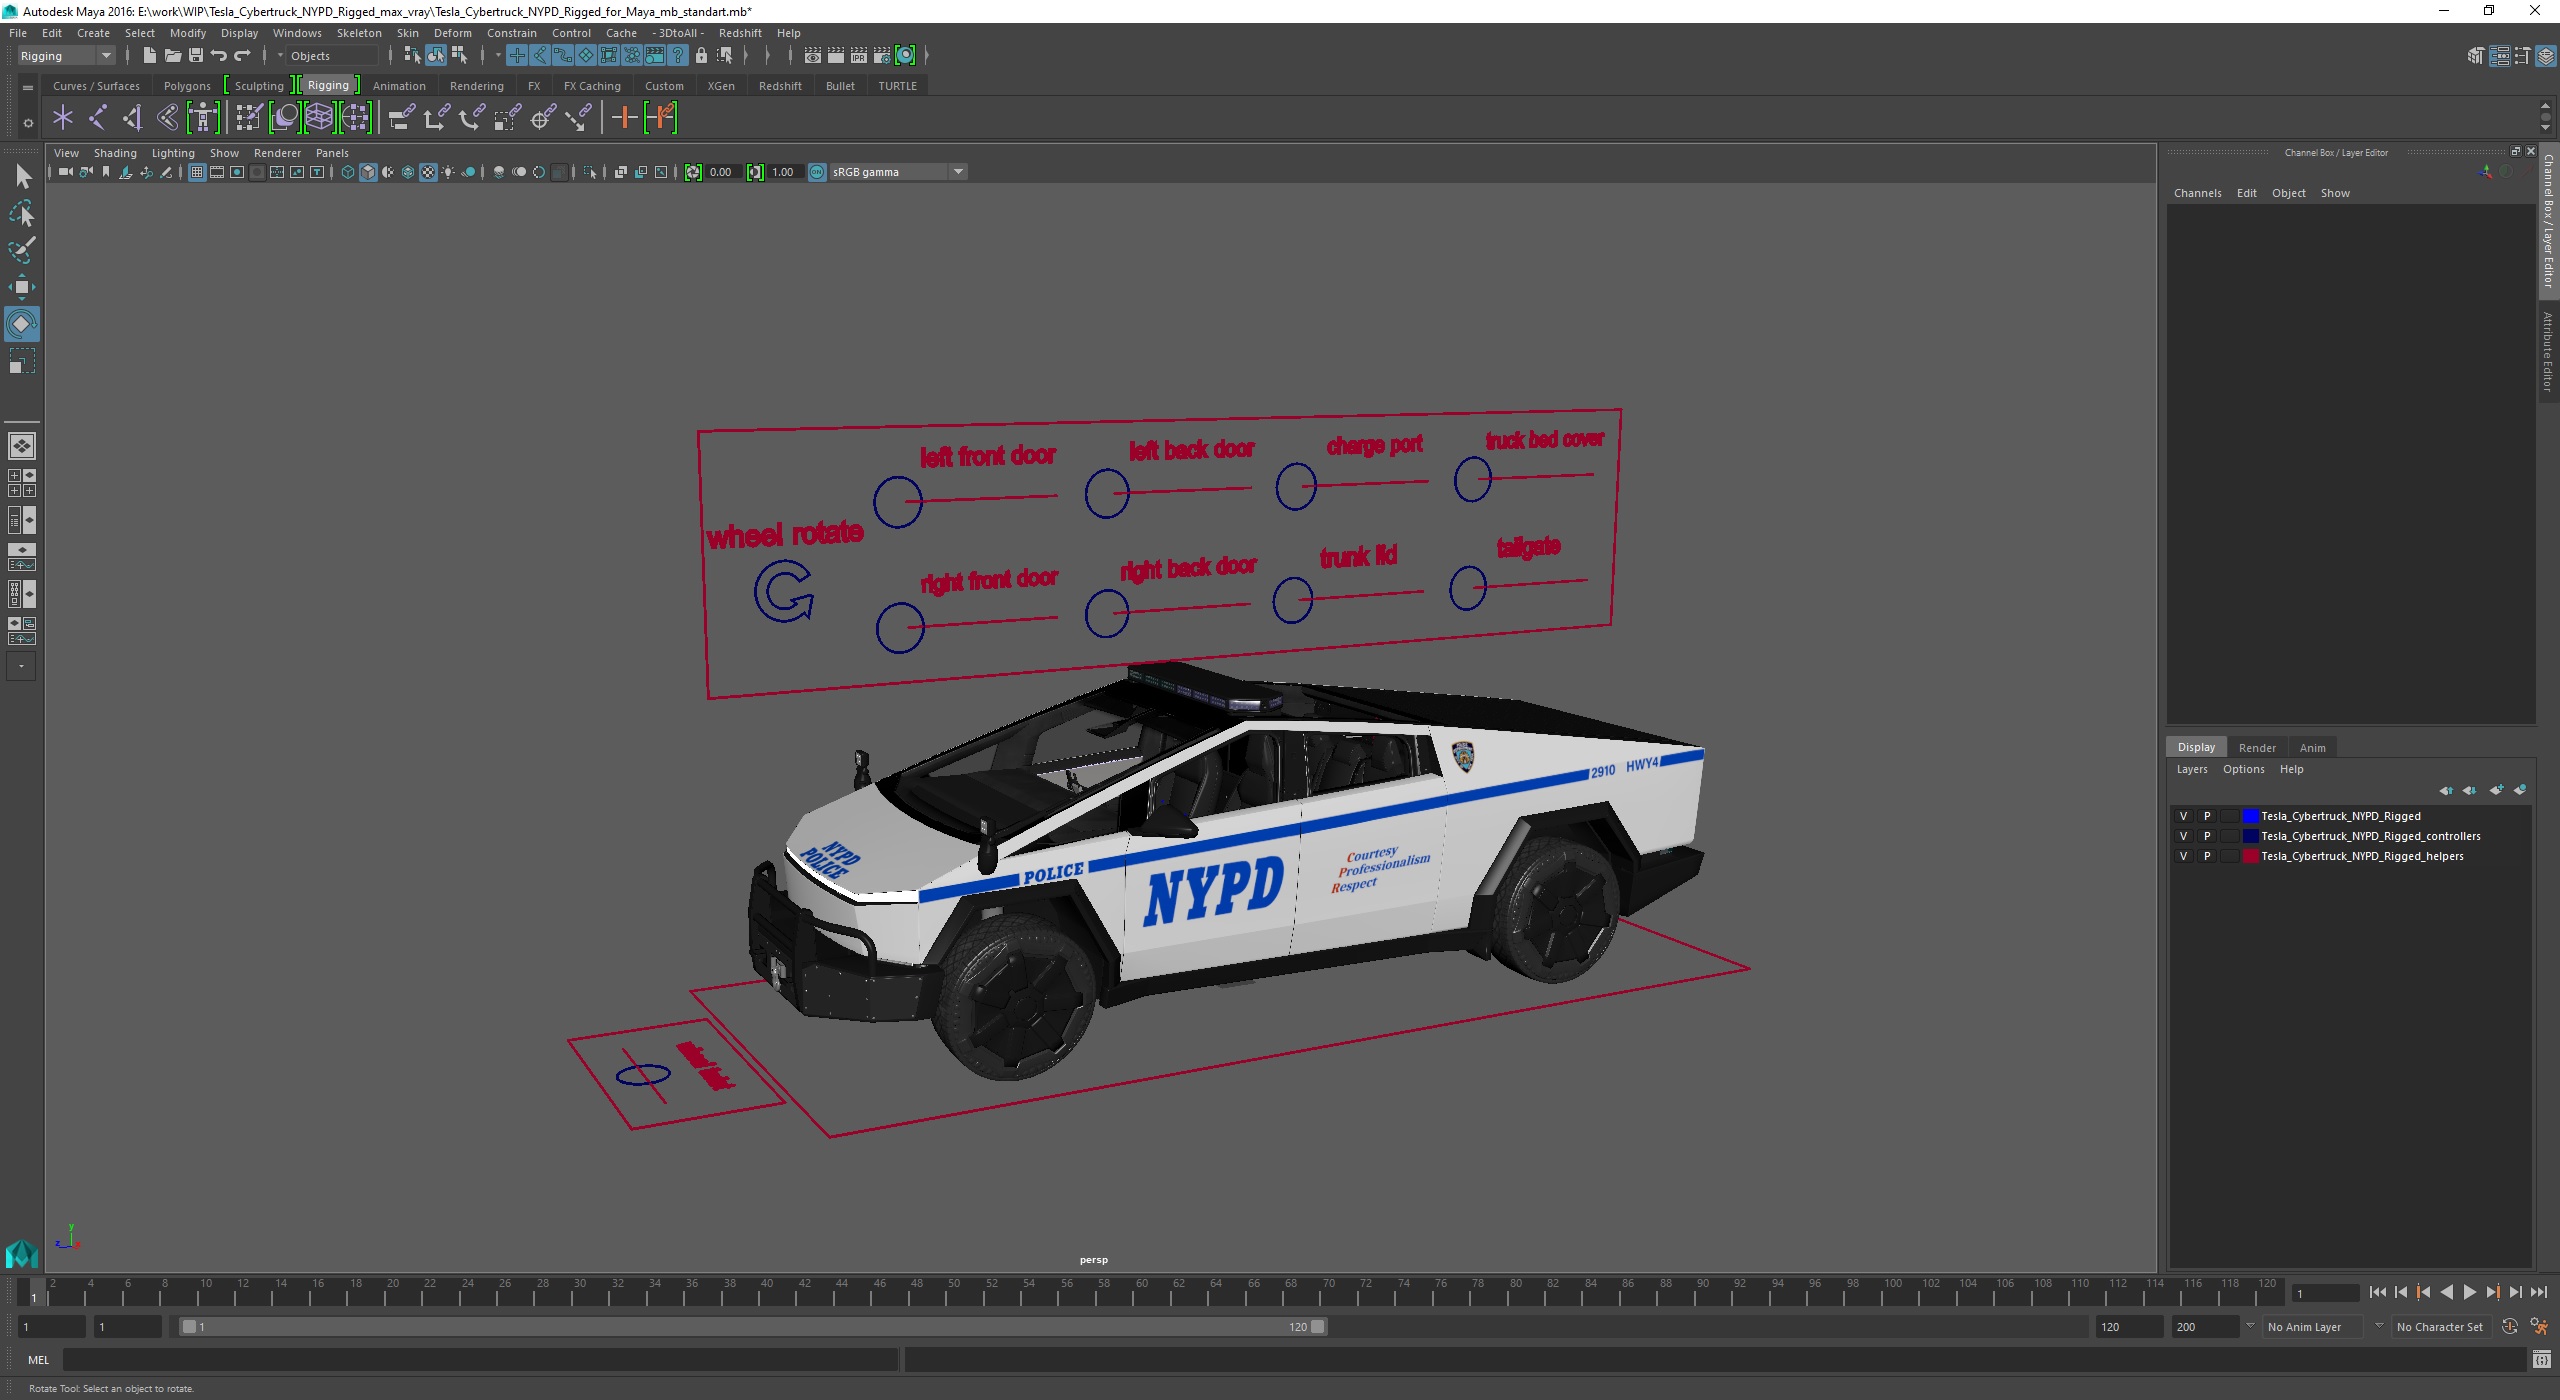Create a new scene file
The width and height of the screenshot is (2560, 1400).
150,56
